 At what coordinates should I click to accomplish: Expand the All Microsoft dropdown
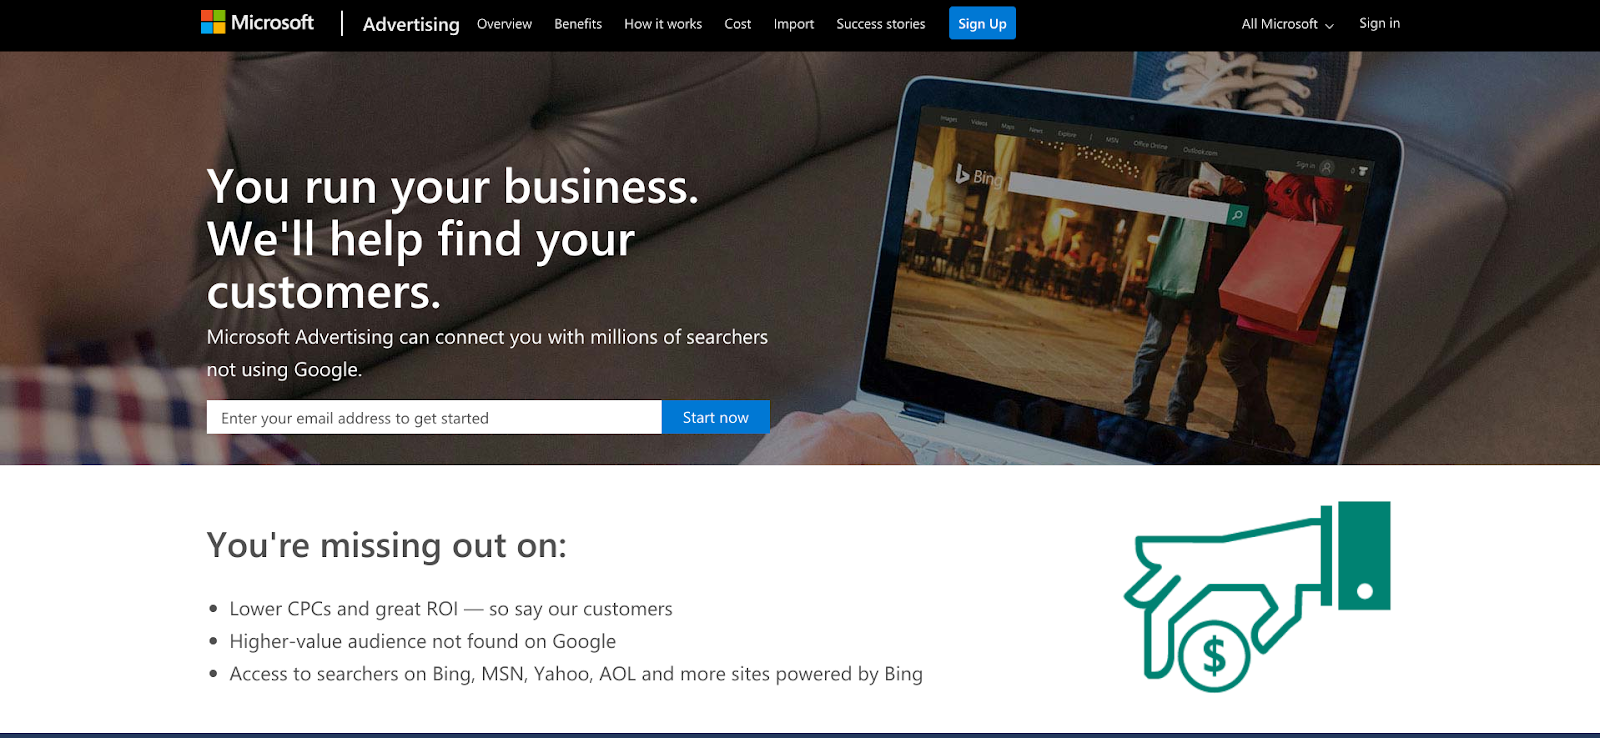1288,24
